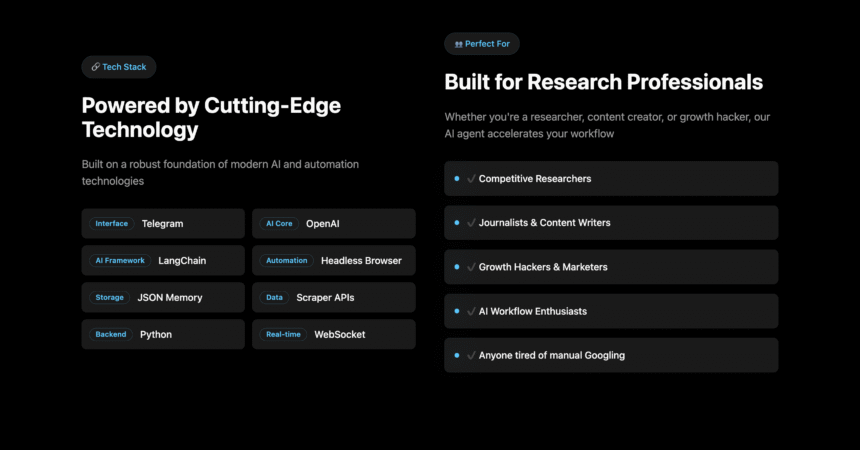Image resolution: width=860 pixels, height=450 pixels.
Task: Click the checkmark icon beside Competitive Researchers
Action: pos(471,179)
